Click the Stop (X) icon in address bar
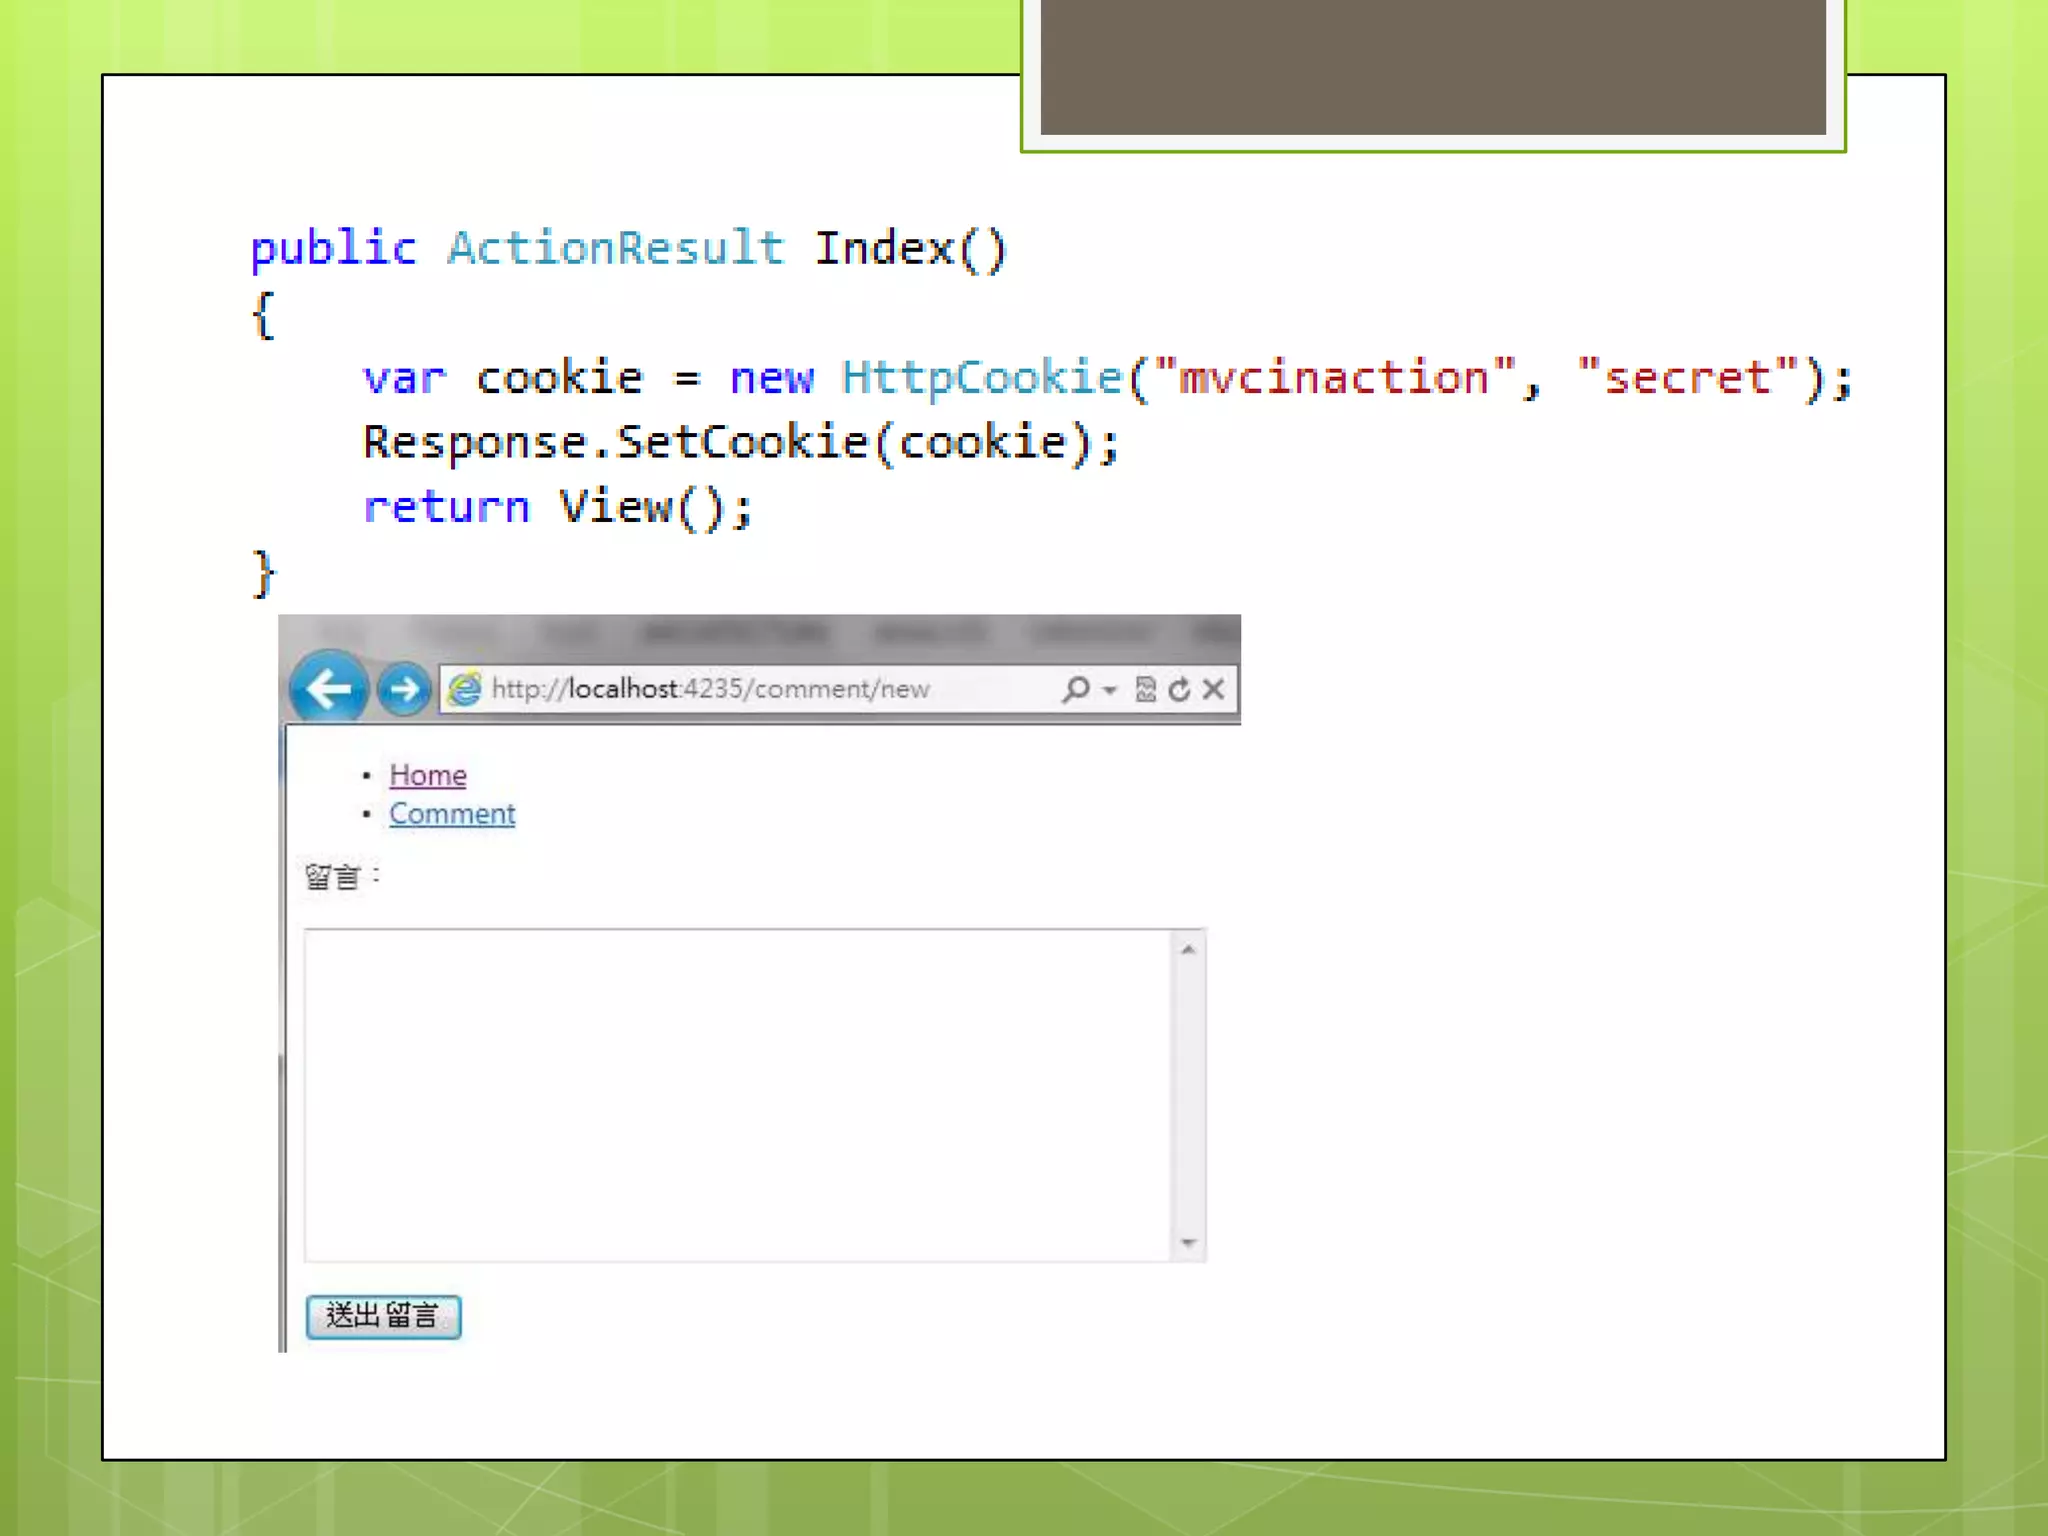 point(1214,689)
